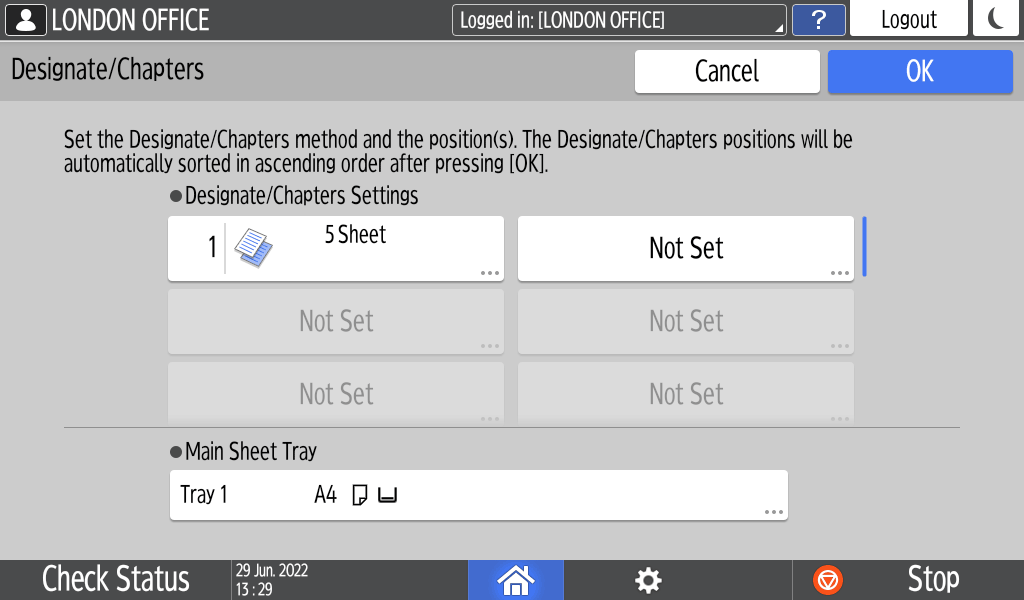Open Check Status screen
This screenshot has width=1024, height=600.
[x=116, y=580]
